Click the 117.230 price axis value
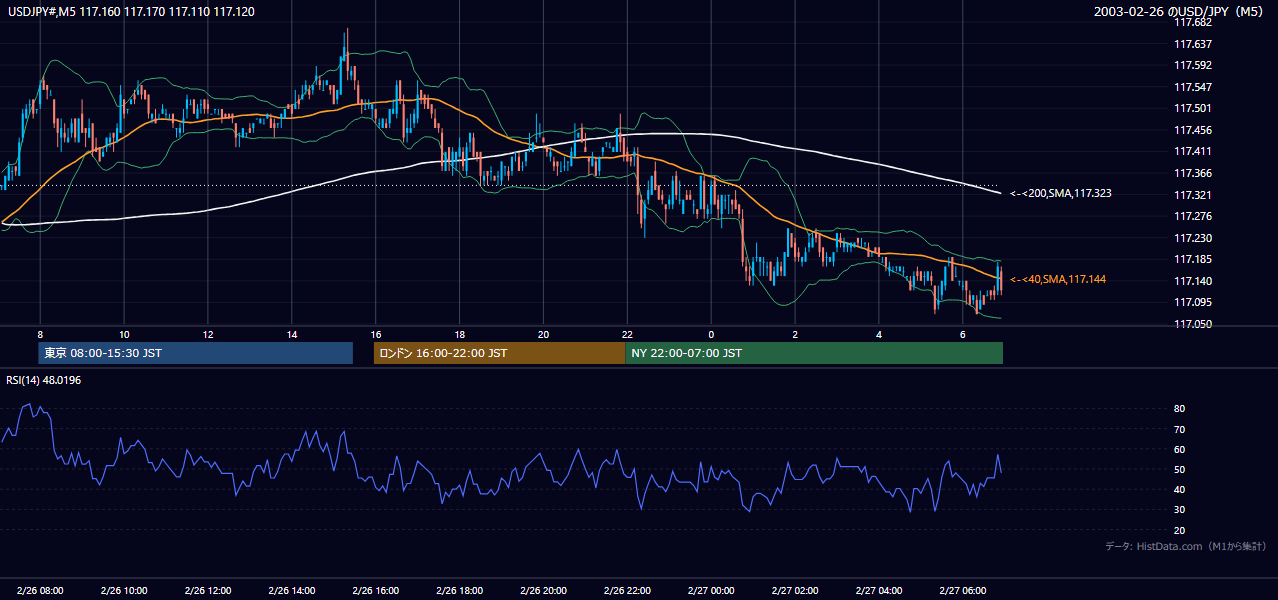1278x600 pixels. [x=1192, y=238]
